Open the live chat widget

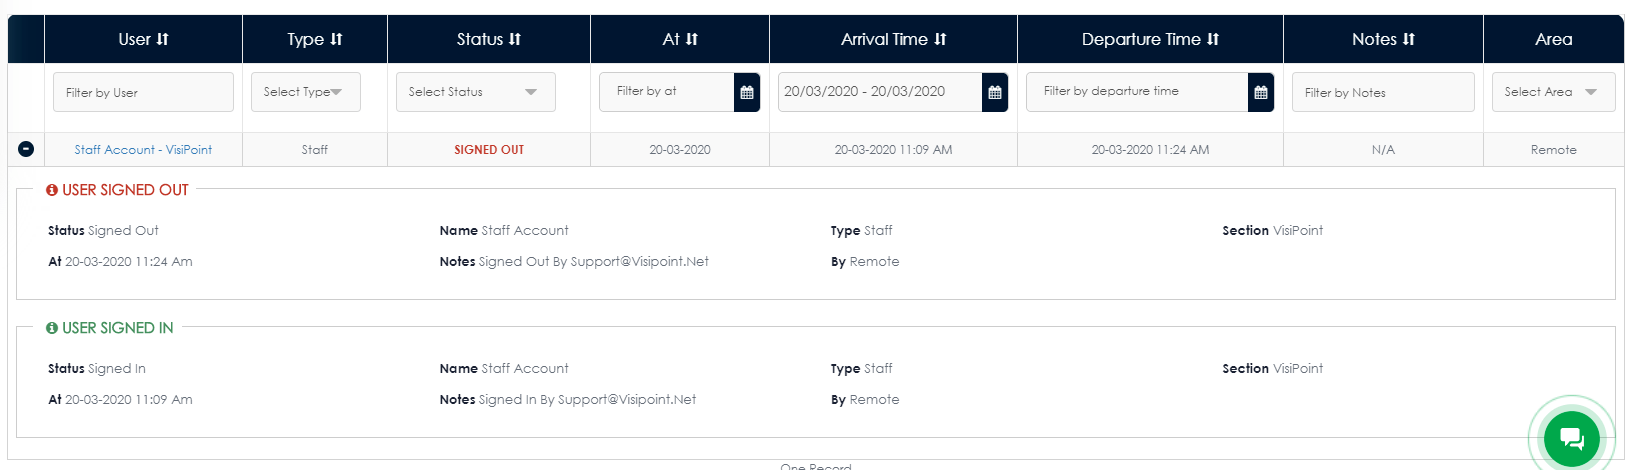pyautogui.click(x=1571, y=437)
